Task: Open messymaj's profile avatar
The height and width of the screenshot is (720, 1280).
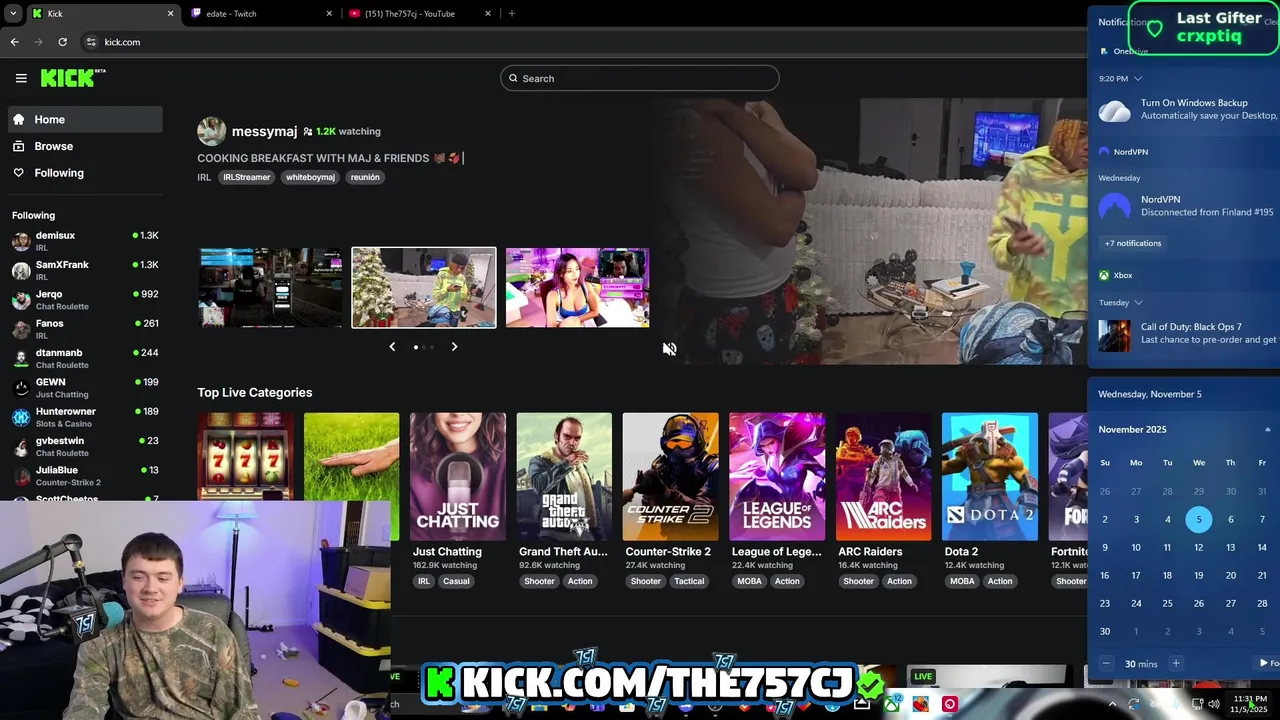Action: point(211,131)
